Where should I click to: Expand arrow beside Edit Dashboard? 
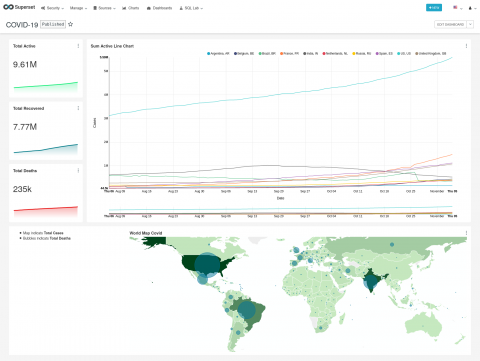tap(470, 24)
